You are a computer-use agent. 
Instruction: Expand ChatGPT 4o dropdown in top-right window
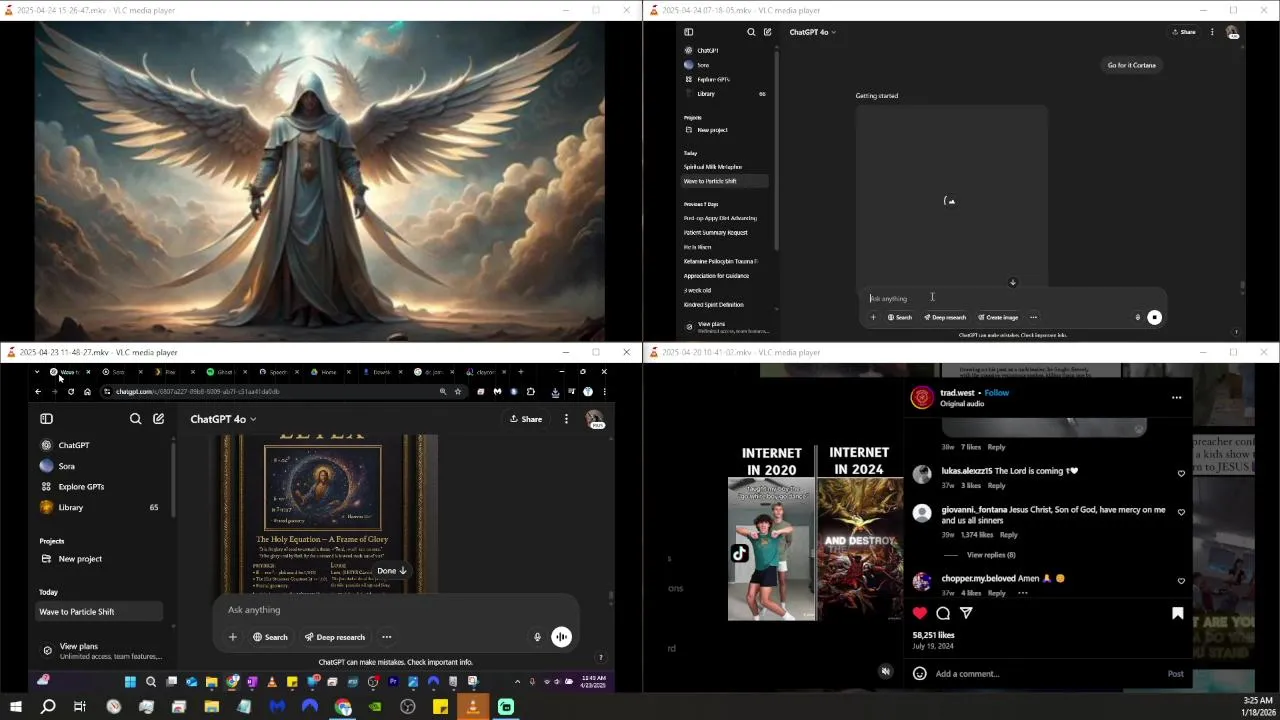812,32
